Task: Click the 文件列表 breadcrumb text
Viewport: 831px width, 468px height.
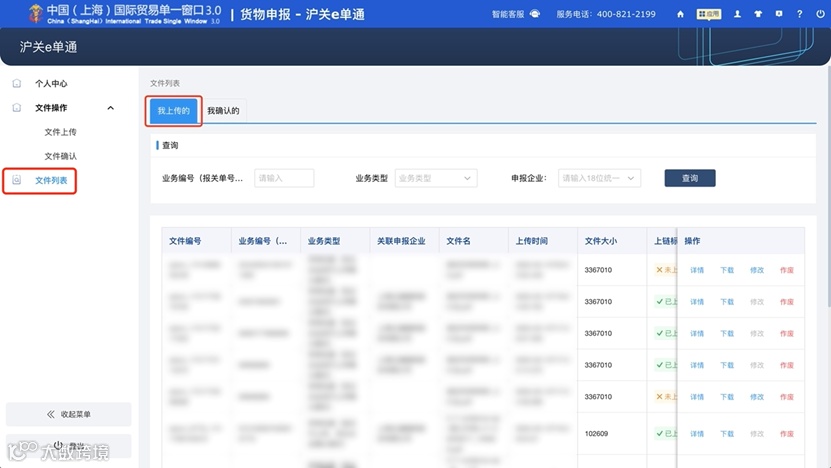Action: (165, 83)
